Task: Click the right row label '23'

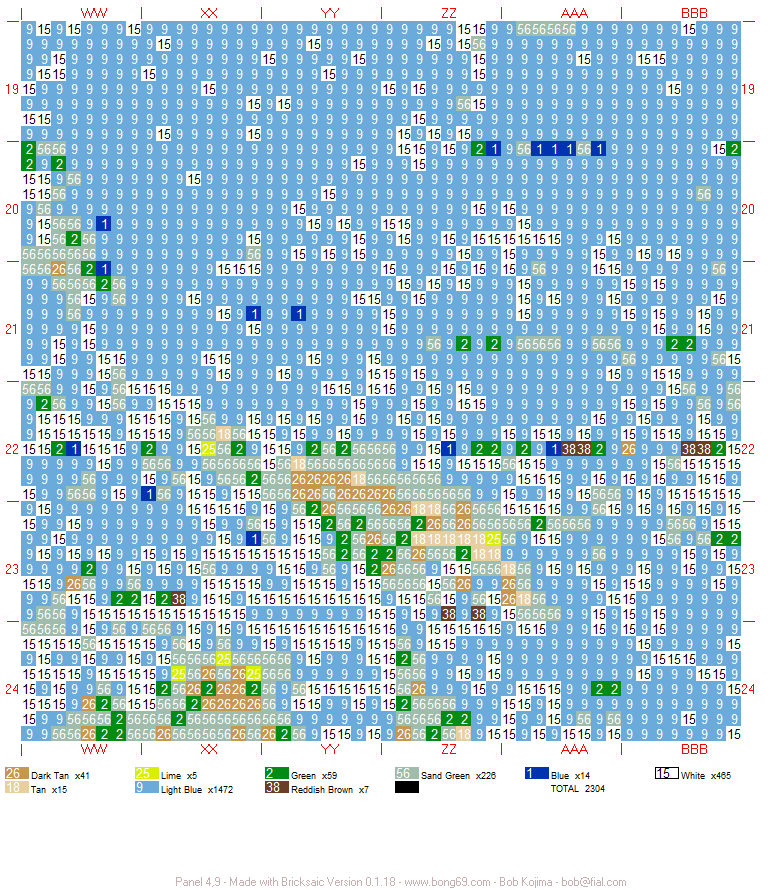Action: (748, 569)
